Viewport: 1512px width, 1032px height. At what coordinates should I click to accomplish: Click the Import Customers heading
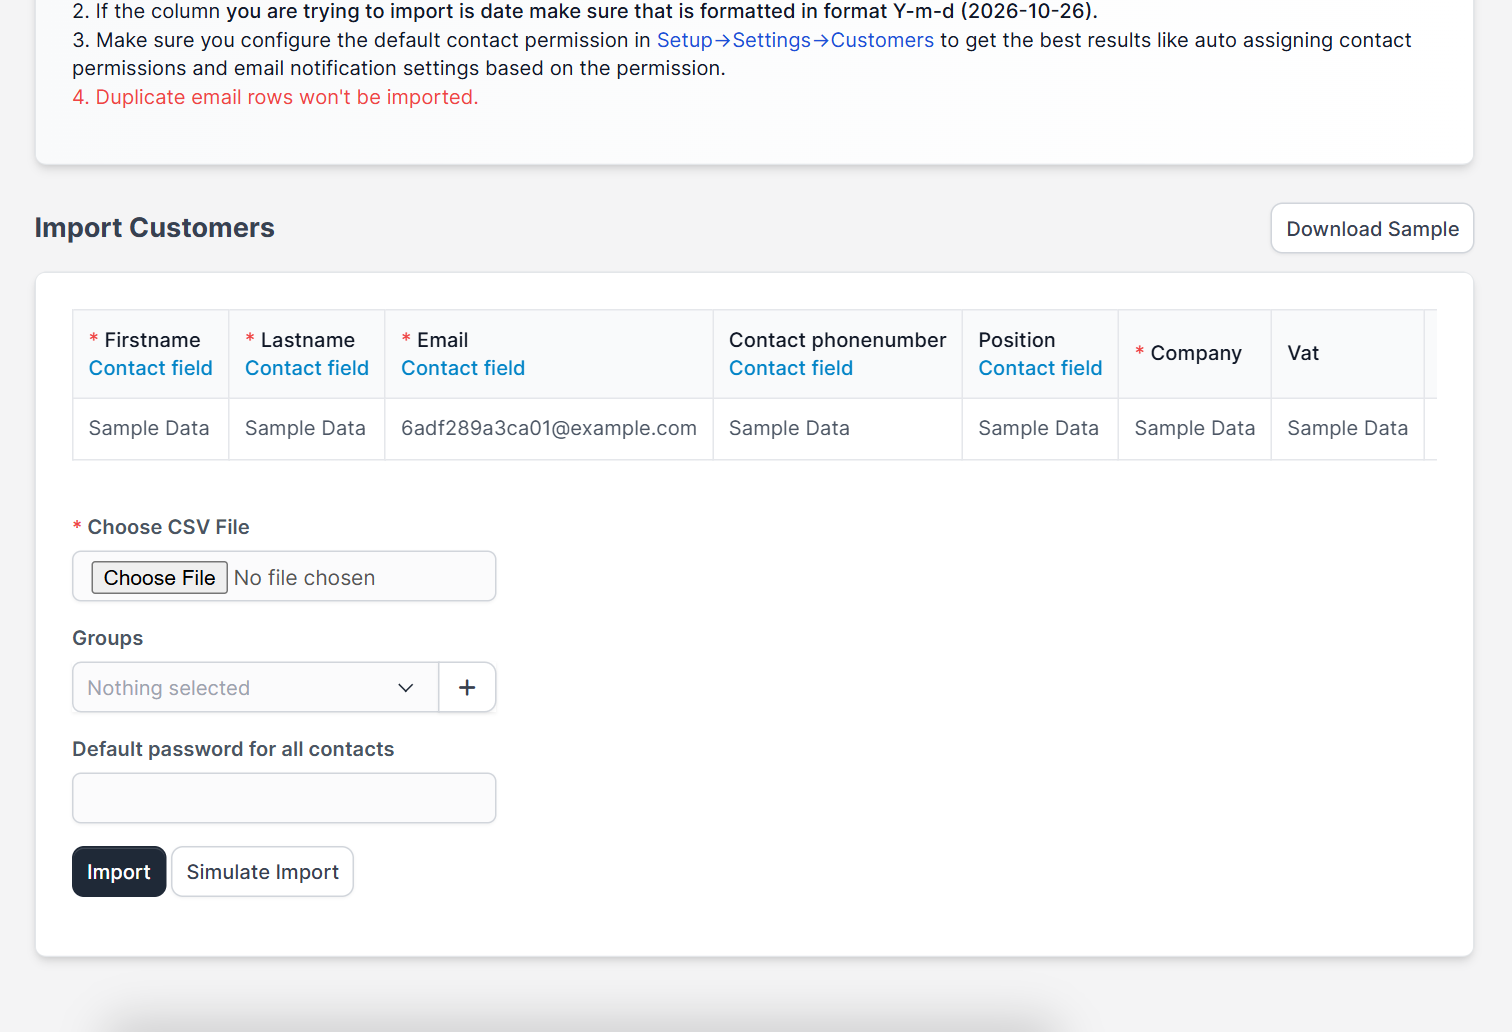[155, 228]
